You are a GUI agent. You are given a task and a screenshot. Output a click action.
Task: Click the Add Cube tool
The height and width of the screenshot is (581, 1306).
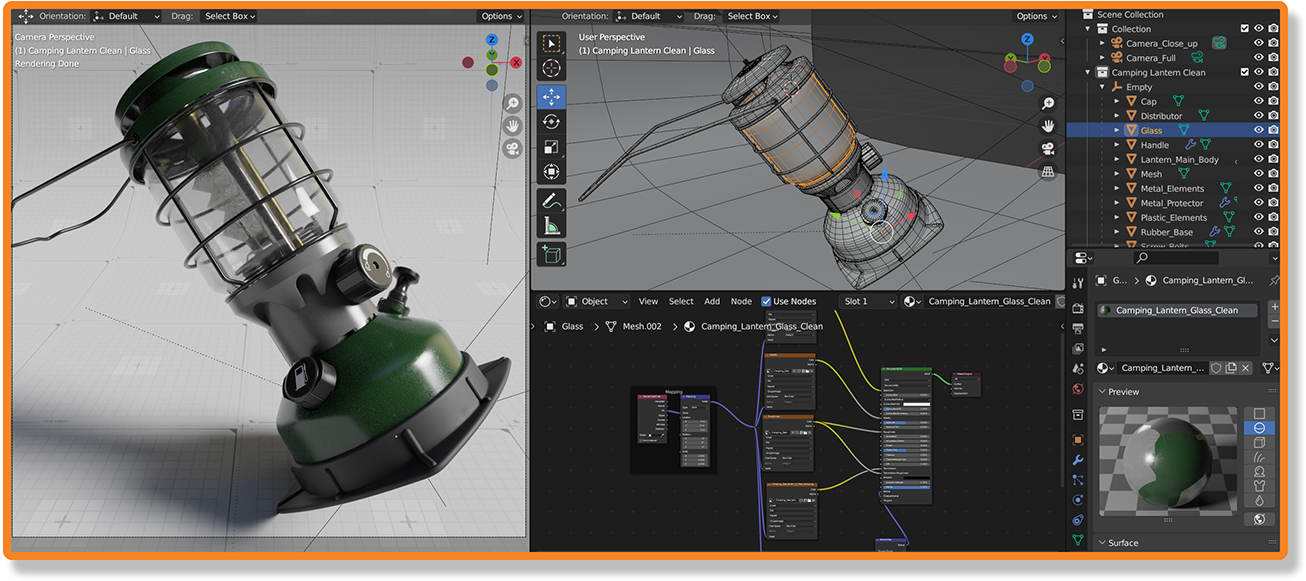[551, 254]
